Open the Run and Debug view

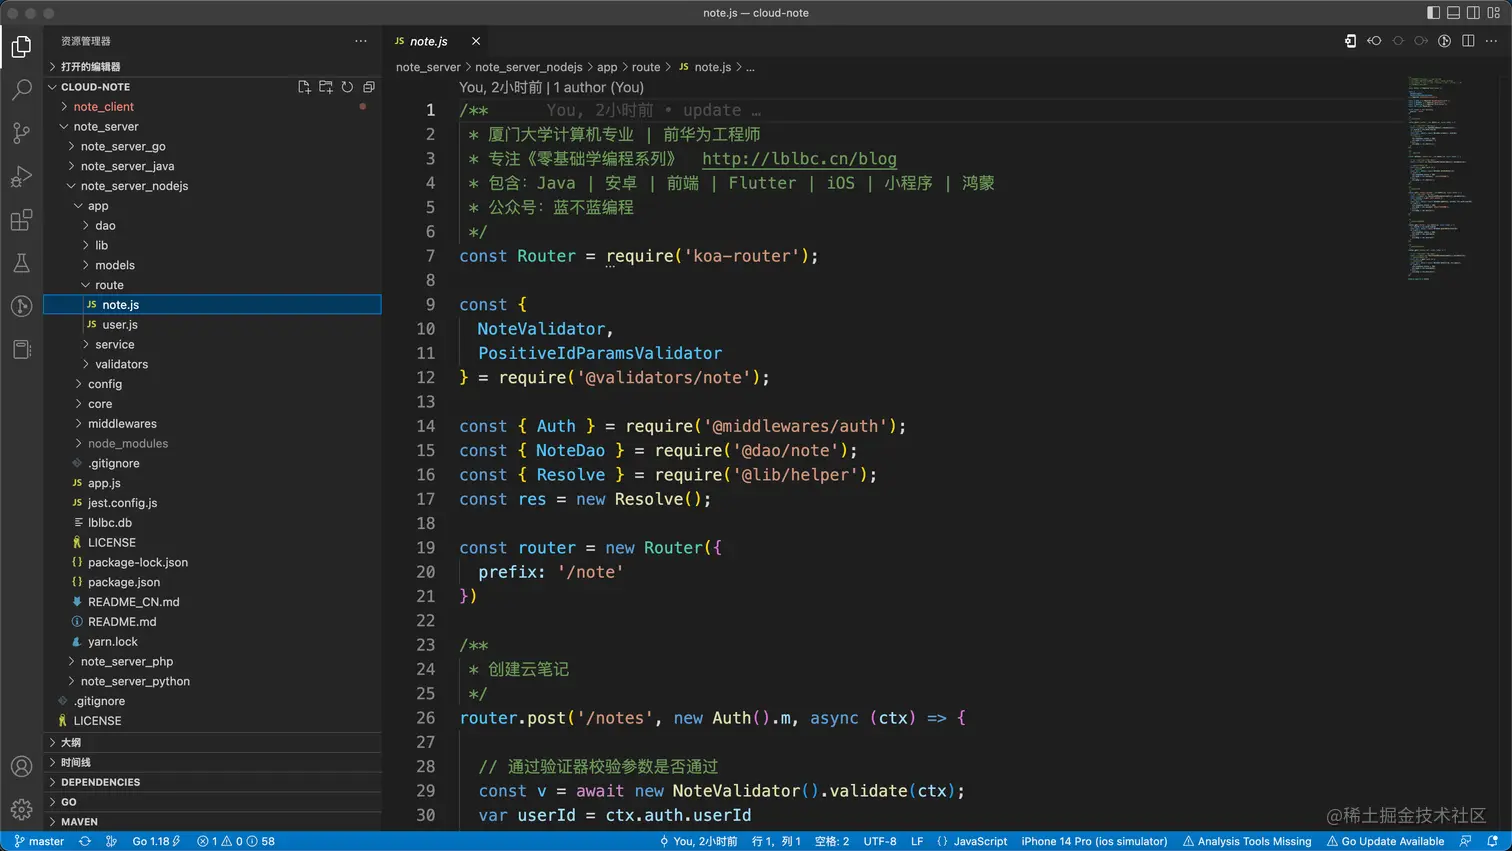point(21,177)
